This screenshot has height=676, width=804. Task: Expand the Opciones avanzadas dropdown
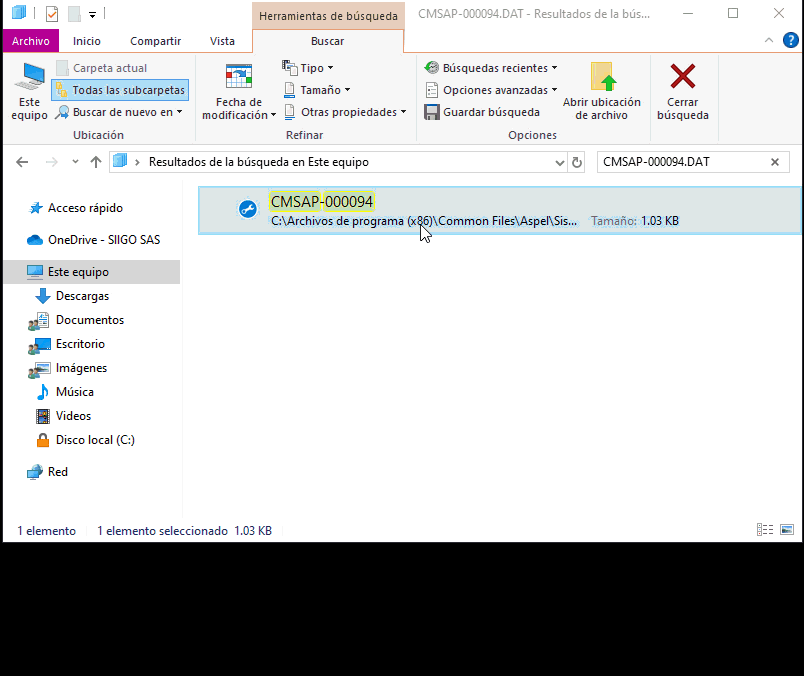point(491,90)
